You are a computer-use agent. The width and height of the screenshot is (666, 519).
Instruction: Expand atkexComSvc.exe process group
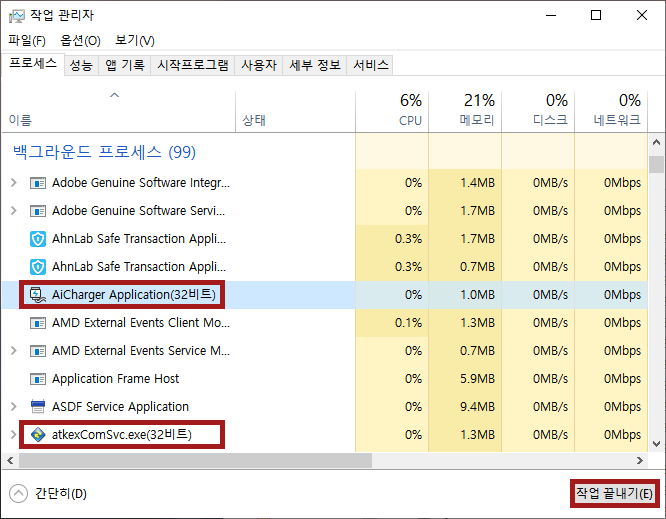[14, 434]
